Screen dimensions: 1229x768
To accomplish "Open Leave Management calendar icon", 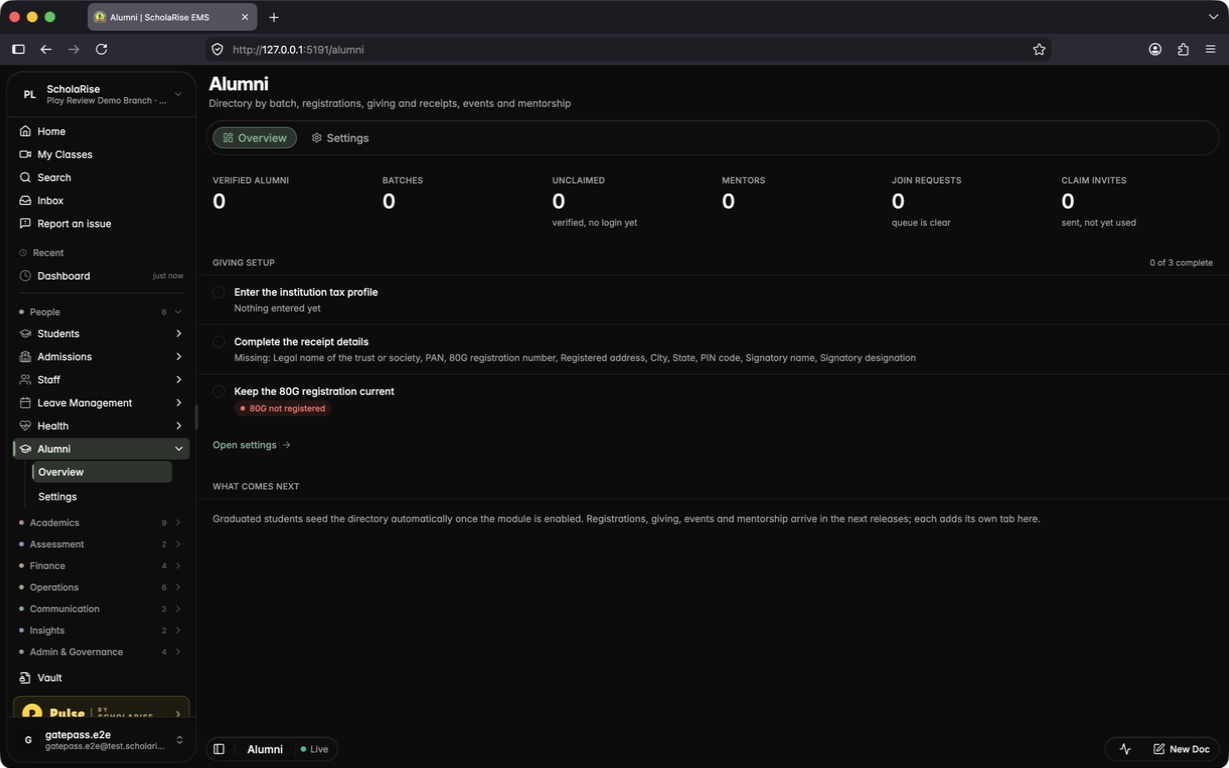I will click(x=26, y=402).
